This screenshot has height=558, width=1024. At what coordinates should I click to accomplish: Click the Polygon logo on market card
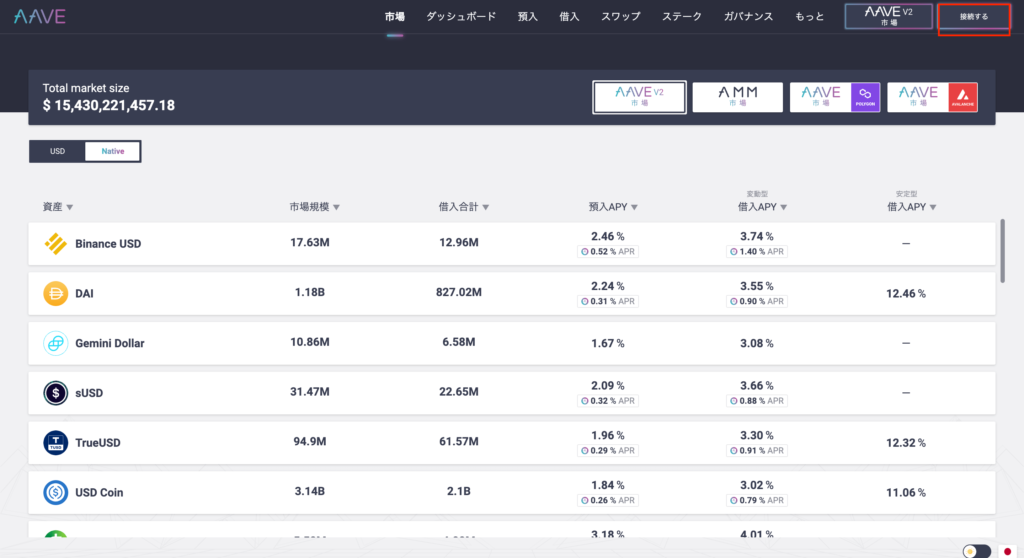tap(865, 97)
